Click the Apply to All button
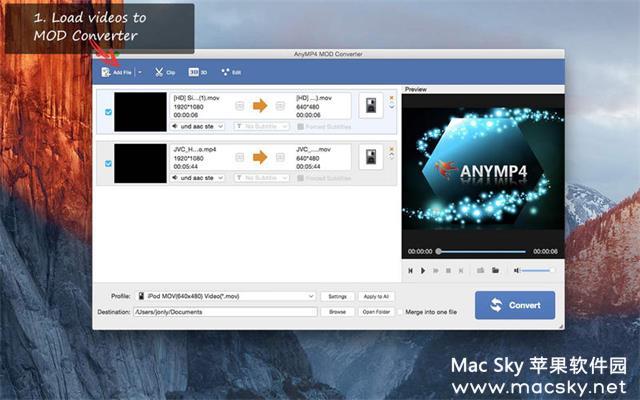Image resolution: width=640 pixels, height=400 pixels. [x=376, y=297]
